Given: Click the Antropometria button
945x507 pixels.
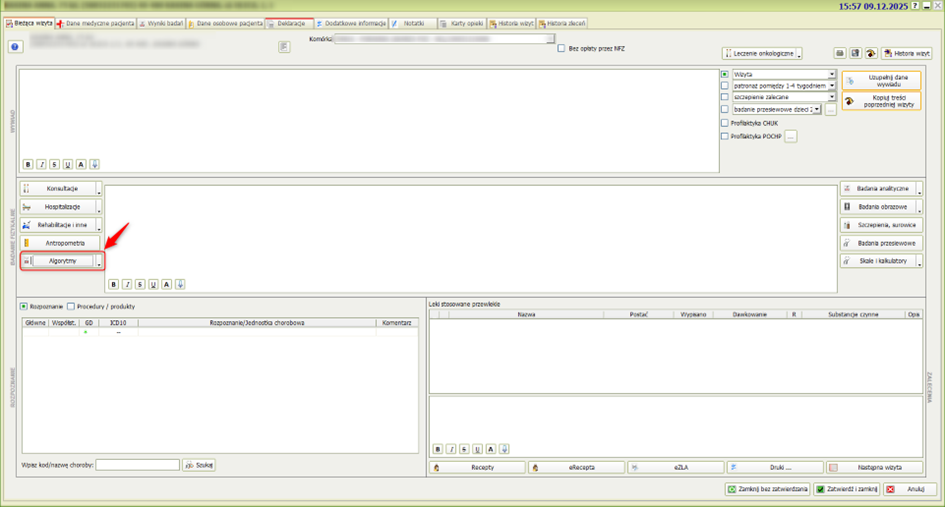Looking at the screenshot, I should [61, 243].
